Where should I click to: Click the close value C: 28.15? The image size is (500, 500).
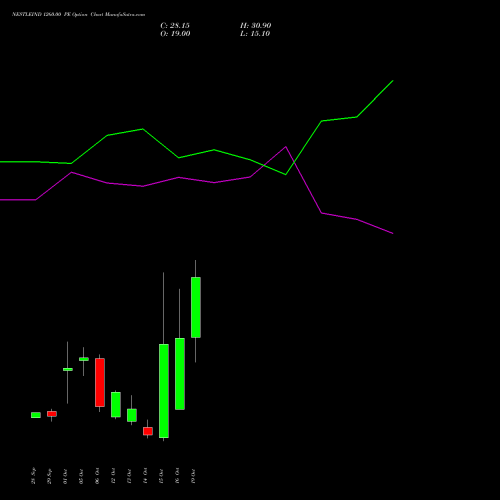[175, 26]
